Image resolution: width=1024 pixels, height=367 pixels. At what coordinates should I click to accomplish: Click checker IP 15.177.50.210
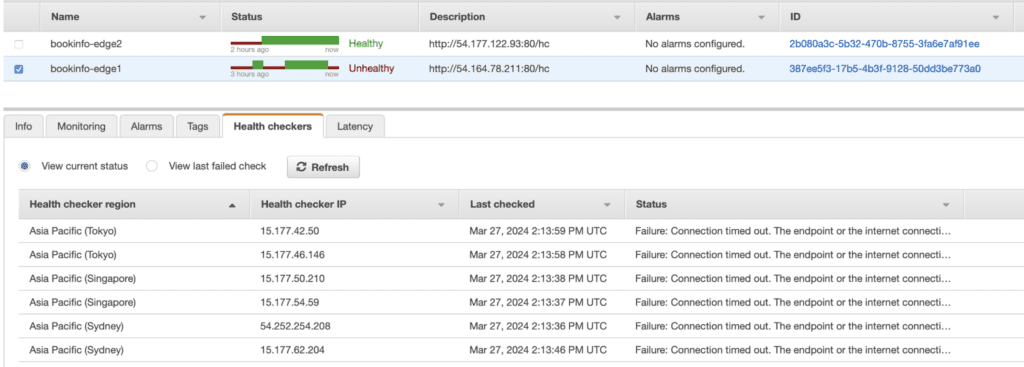(x=292, y=278)
